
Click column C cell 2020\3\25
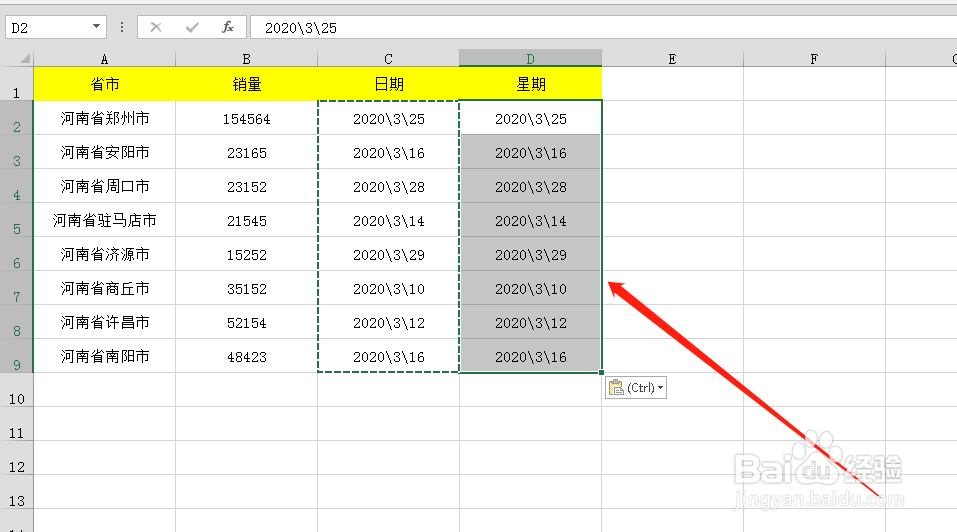388,118
